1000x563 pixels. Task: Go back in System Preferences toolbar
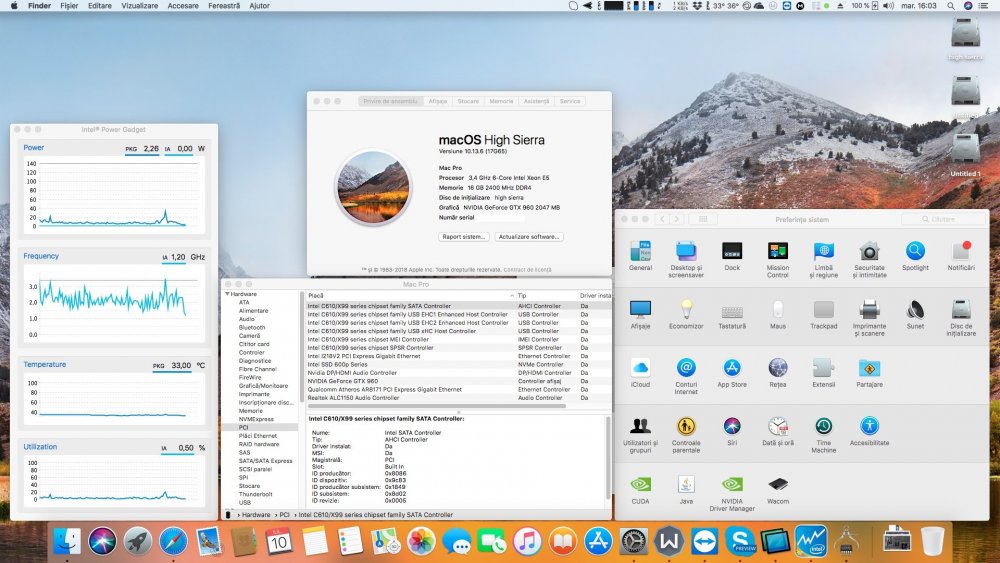[662, 219]
